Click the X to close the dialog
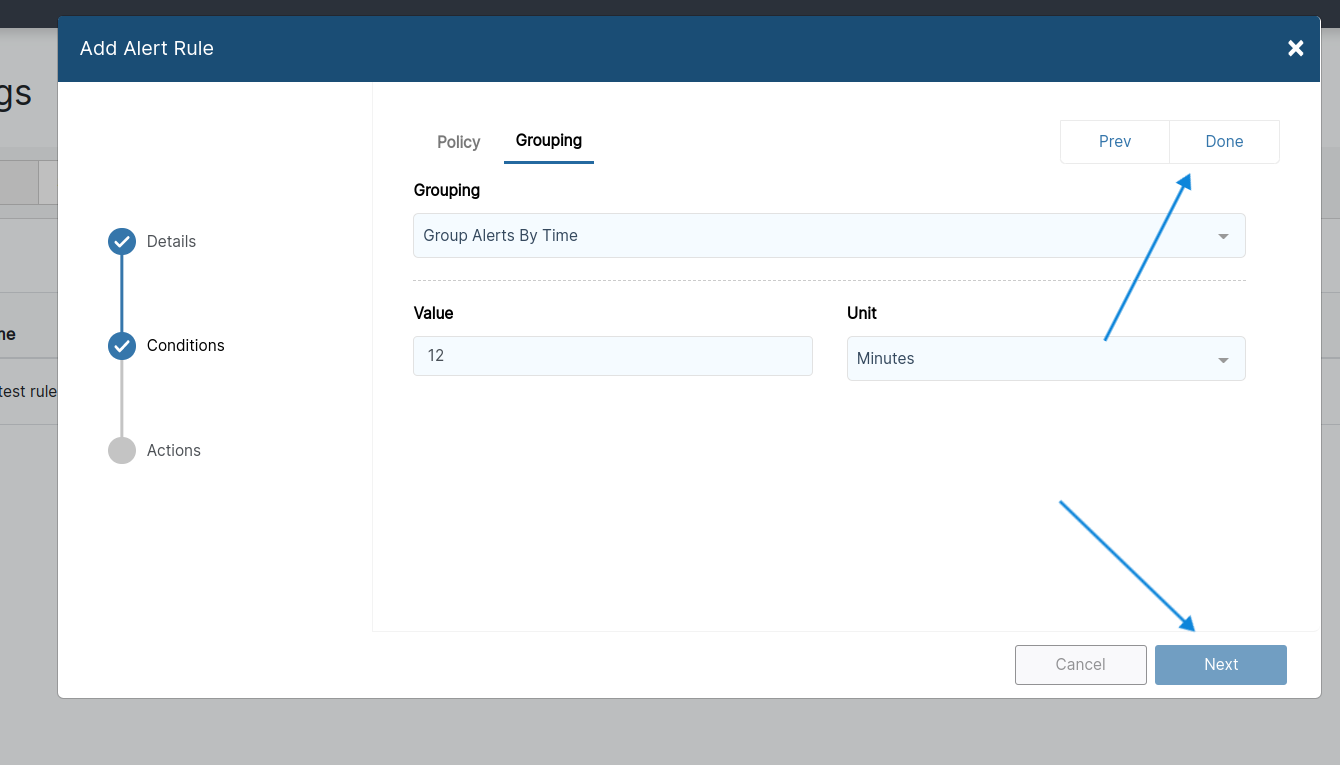The height and width of the screenshot is (765, 1340). (1295, 48)
